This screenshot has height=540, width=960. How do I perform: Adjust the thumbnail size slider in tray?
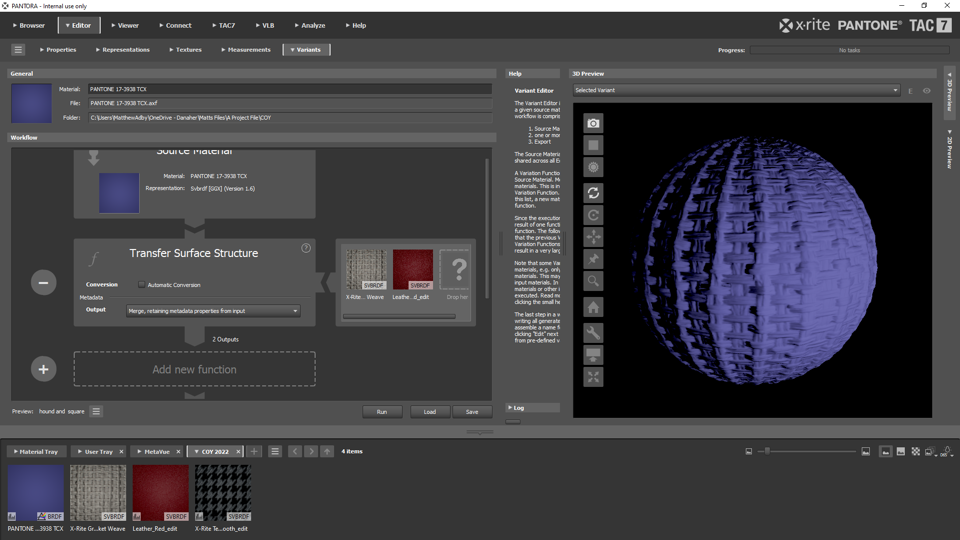767,452
